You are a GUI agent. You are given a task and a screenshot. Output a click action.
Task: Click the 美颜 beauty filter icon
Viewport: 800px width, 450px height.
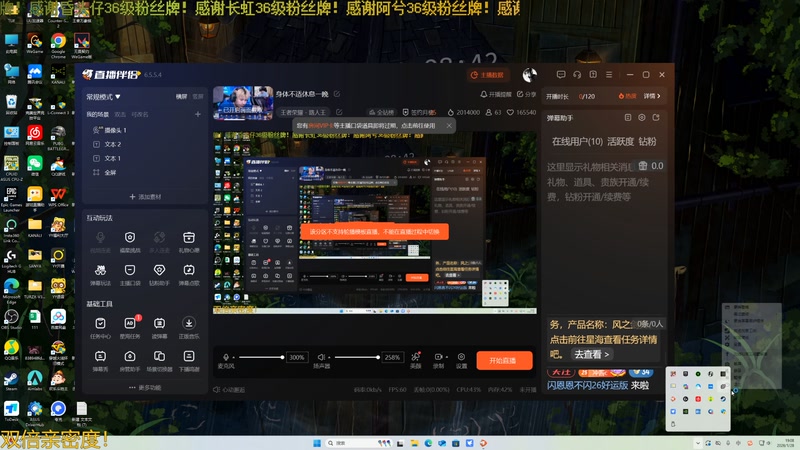tap(416, 359)
